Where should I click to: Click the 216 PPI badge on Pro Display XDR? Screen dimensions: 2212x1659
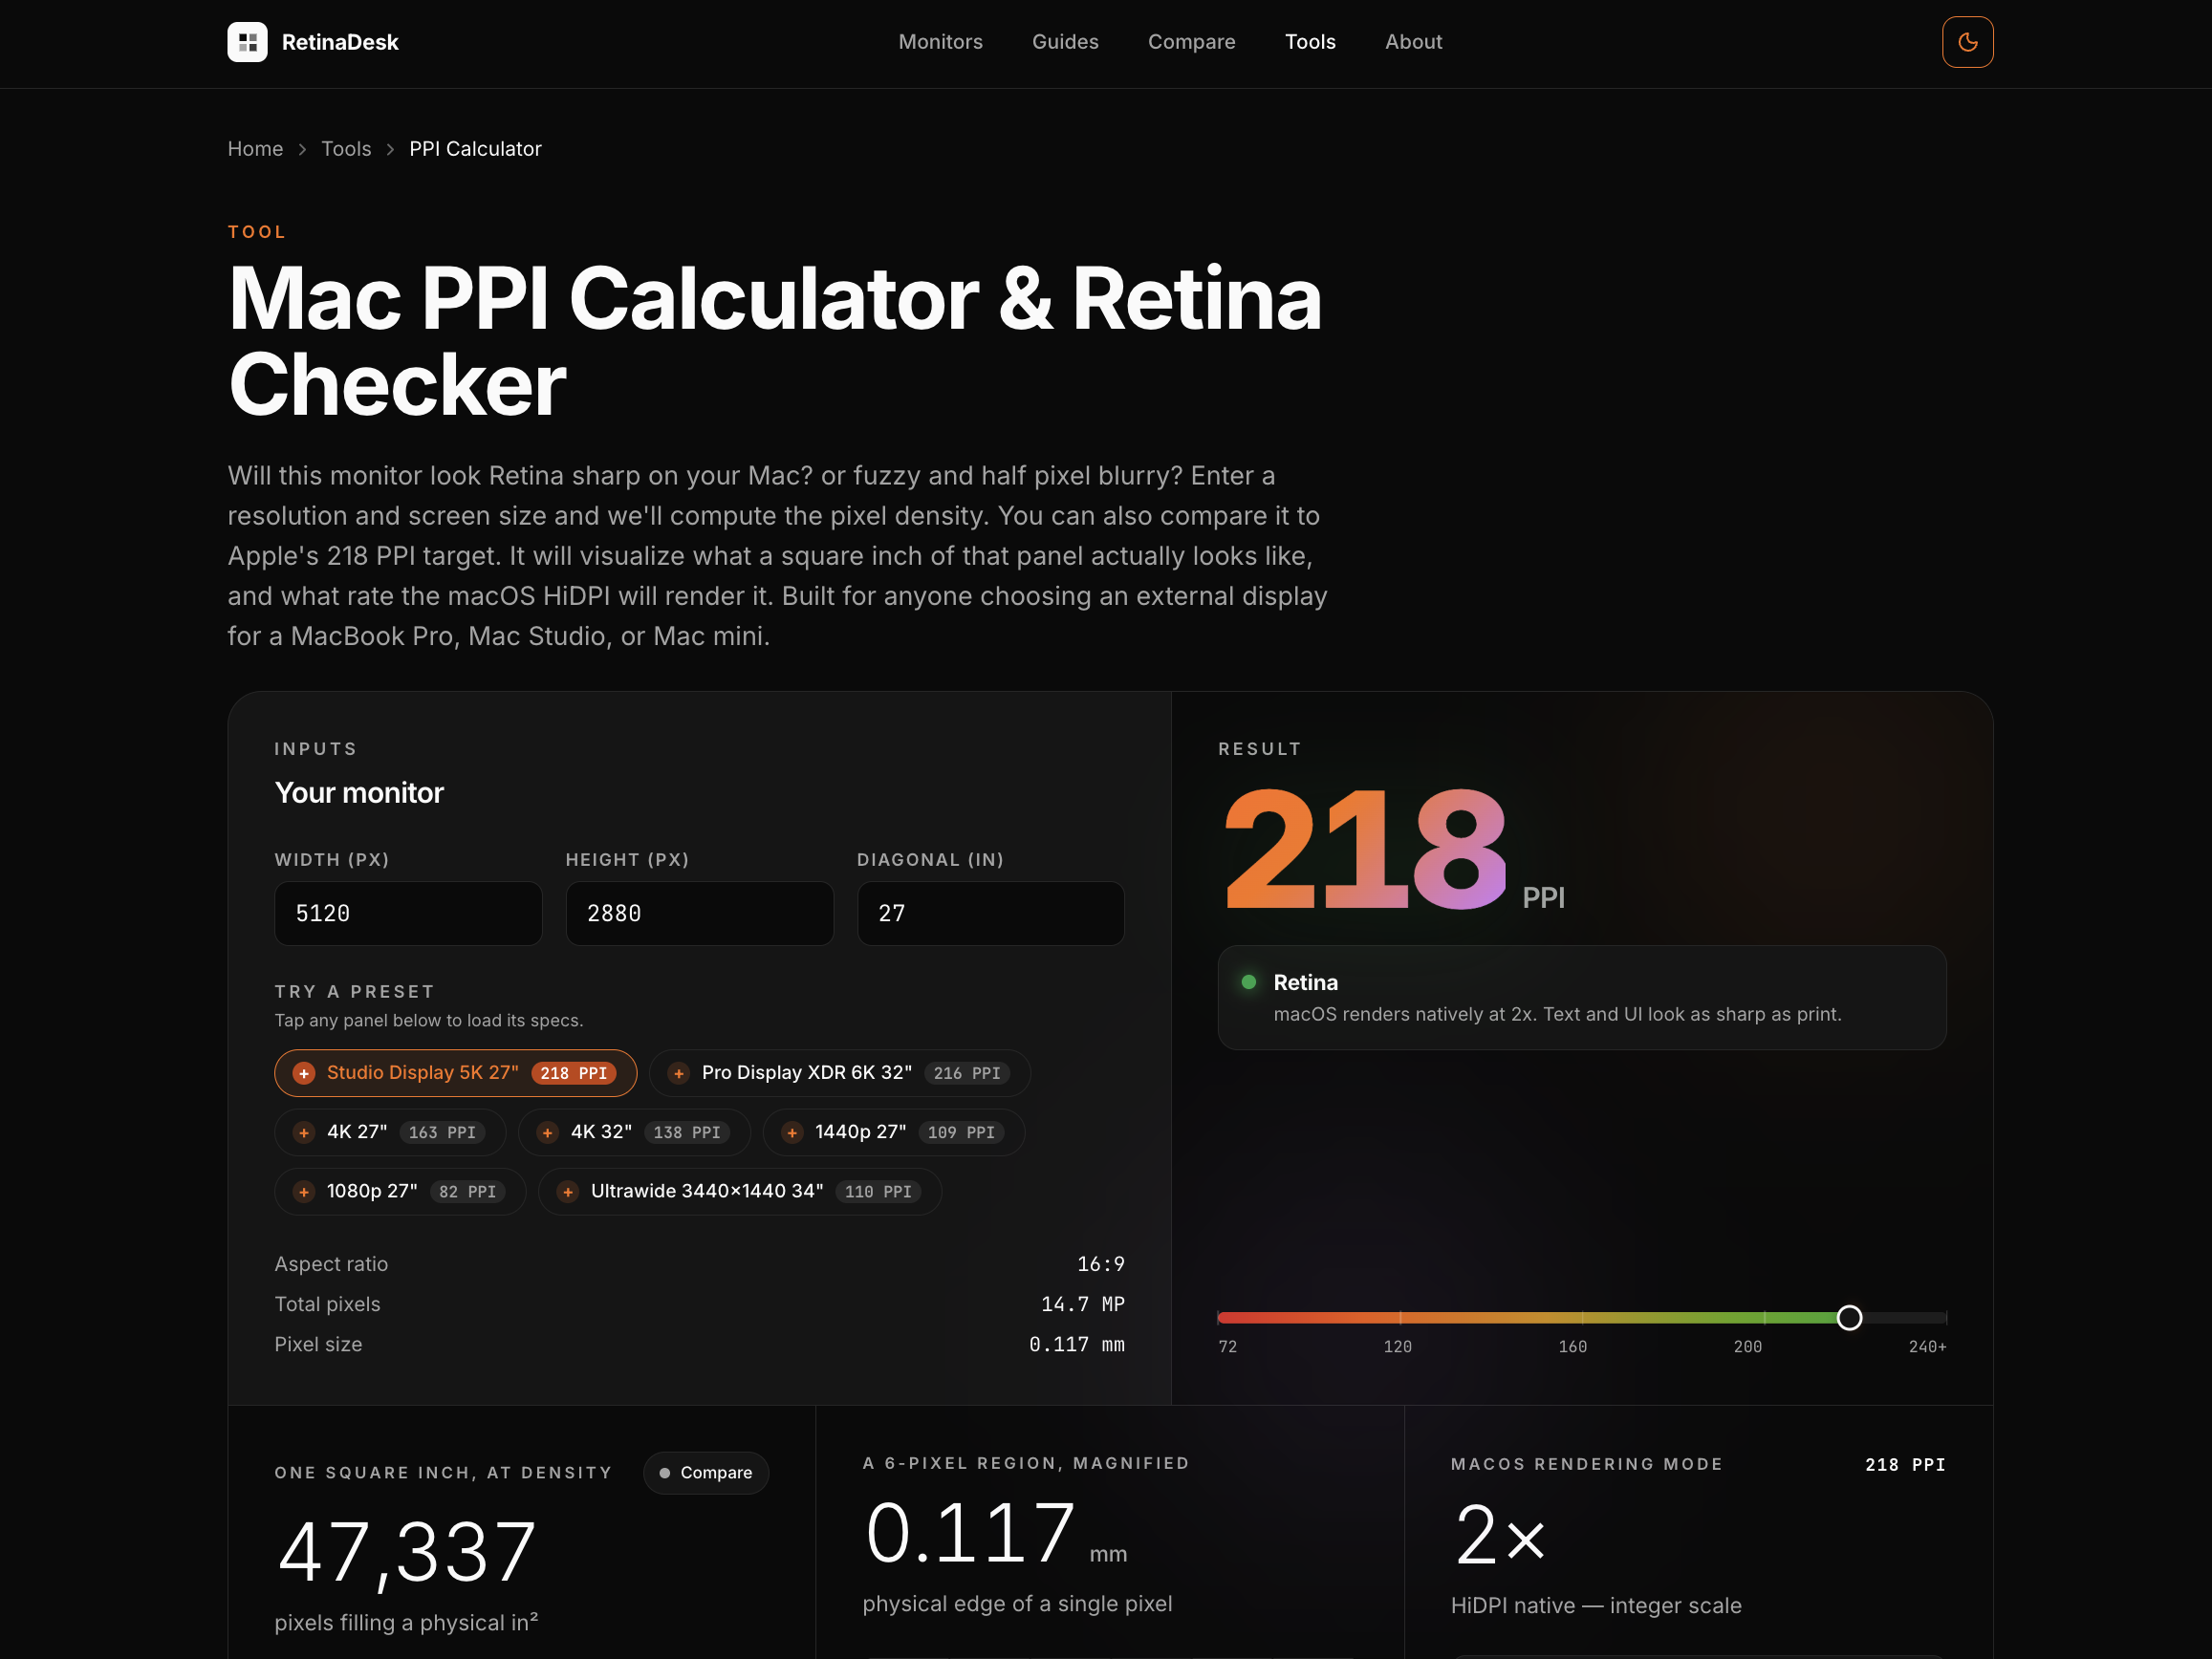point(967,1073)
